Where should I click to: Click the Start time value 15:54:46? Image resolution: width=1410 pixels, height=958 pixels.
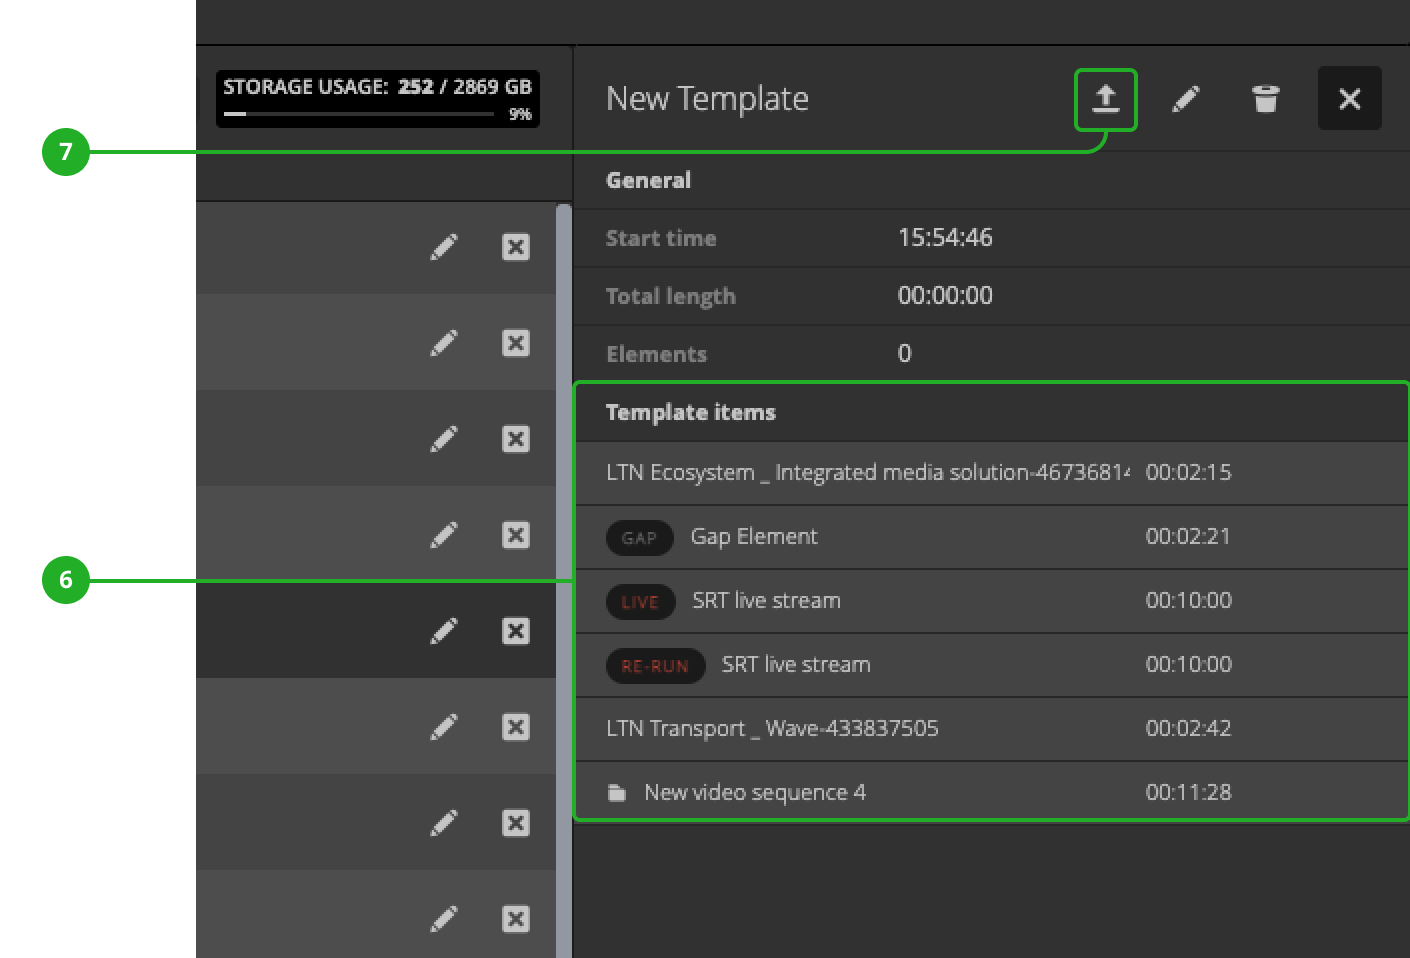(944, 238)
